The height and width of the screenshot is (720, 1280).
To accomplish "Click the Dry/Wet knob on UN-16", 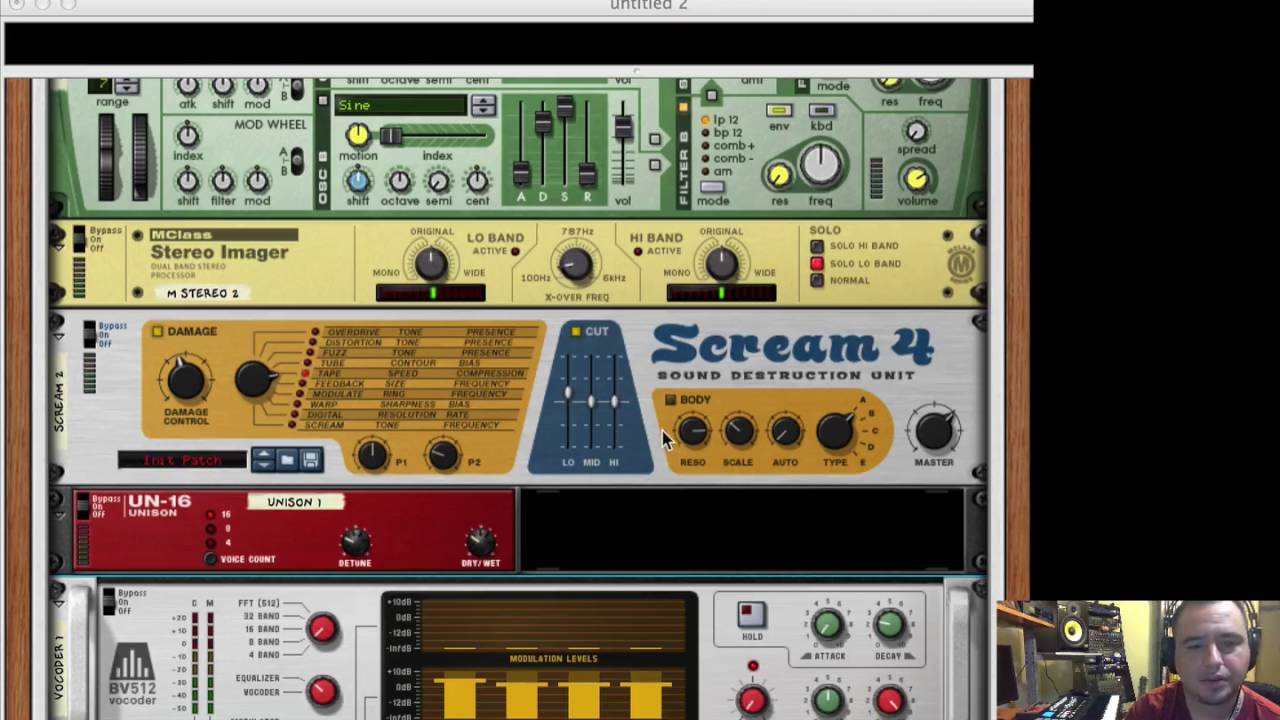I will (481, 541).
